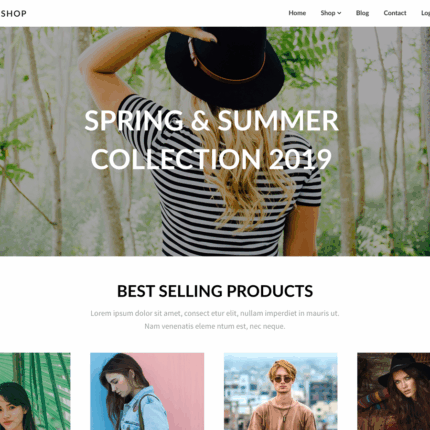The height and width of the screenshot is (430, 430).
Task: Open product with man wearing sunglasses
Action: [281, 391]
